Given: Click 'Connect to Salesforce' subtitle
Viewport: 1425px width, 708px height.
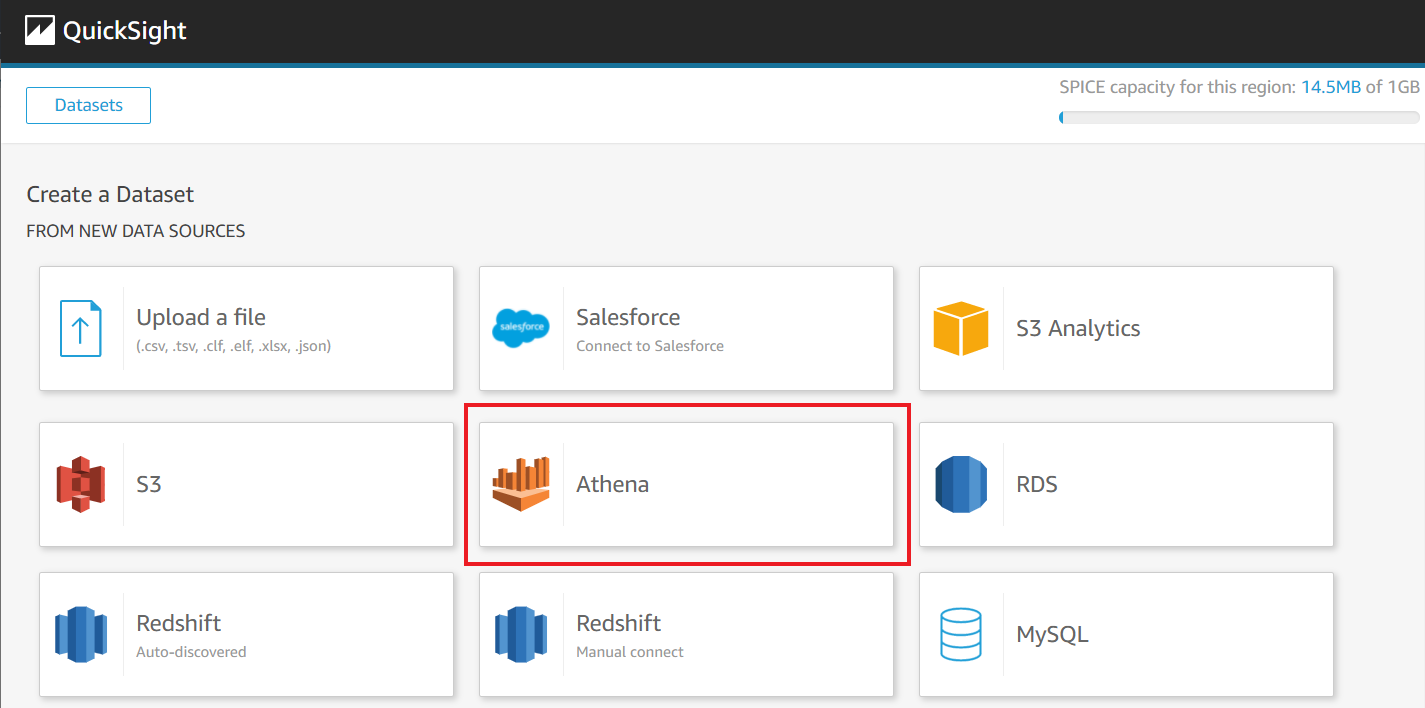Looking at the screenshot, I should pos(650,346).
